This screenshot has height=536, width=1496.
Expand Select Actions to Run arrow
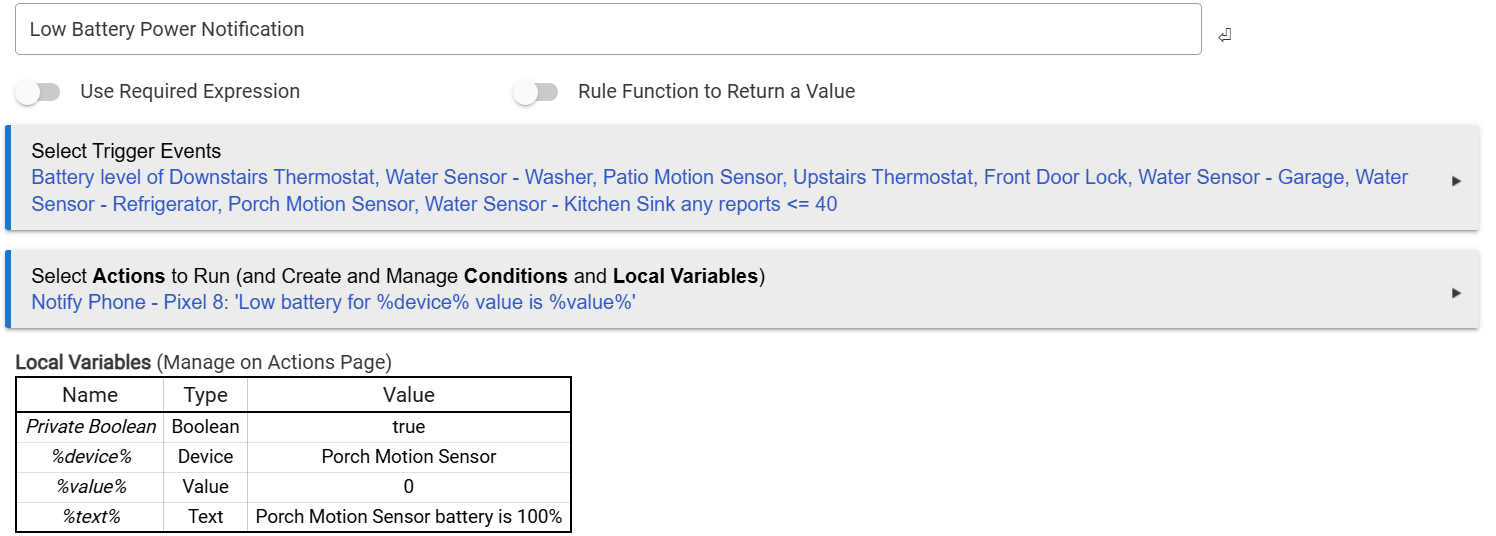1456,293
